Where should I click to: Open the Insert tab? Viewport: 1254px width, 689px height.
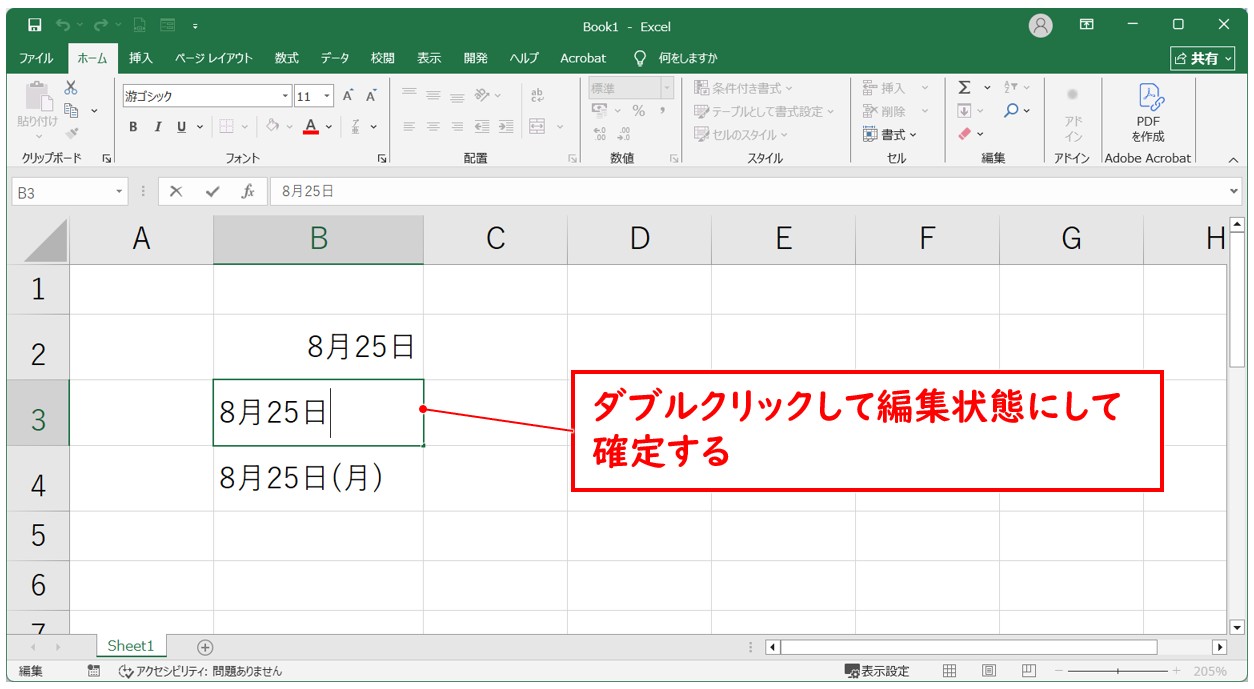141,58
